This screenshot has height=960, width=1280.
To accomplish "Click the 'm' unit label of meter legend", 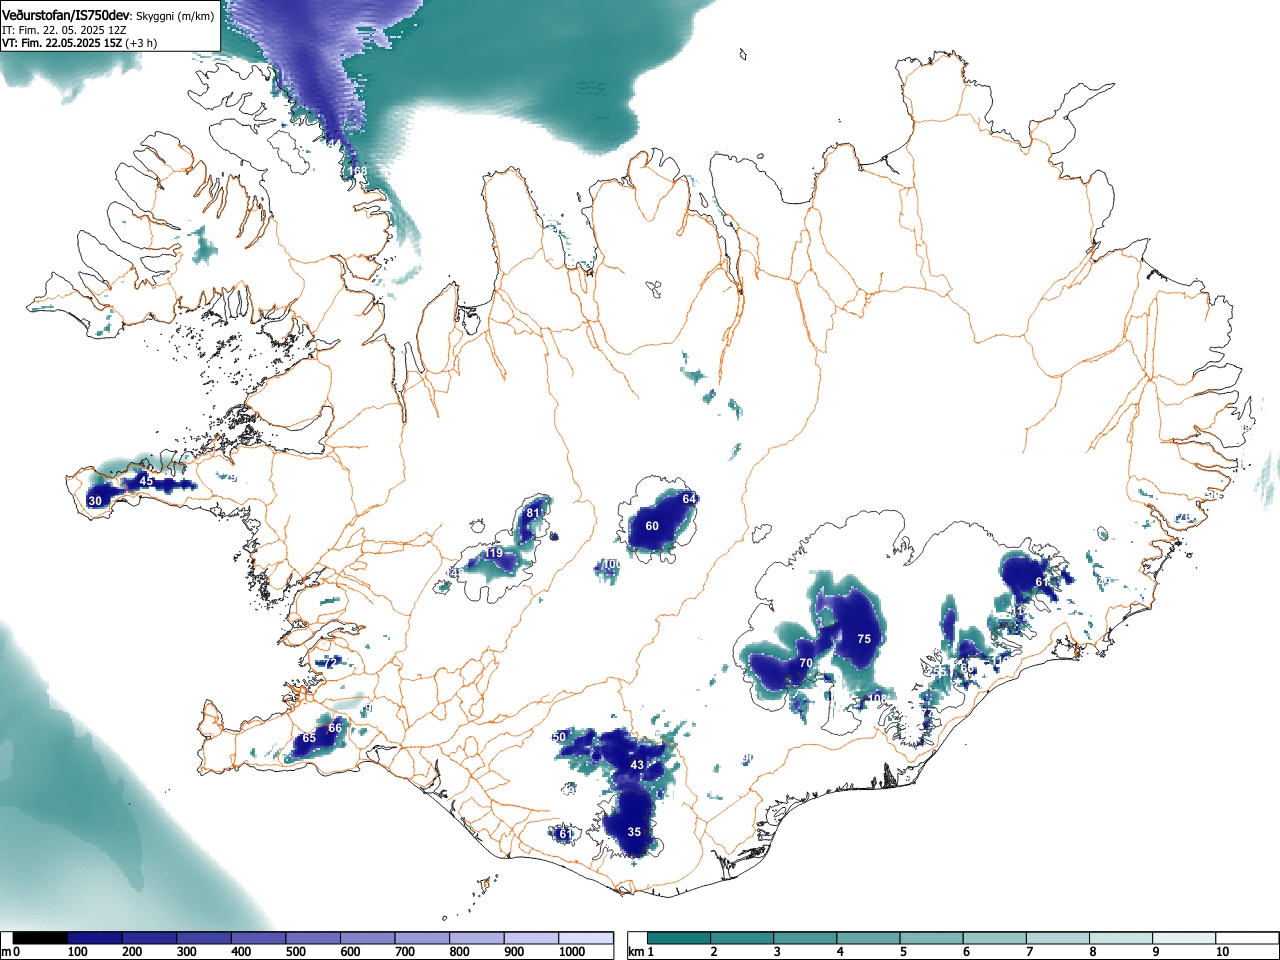I will (5, 952).
